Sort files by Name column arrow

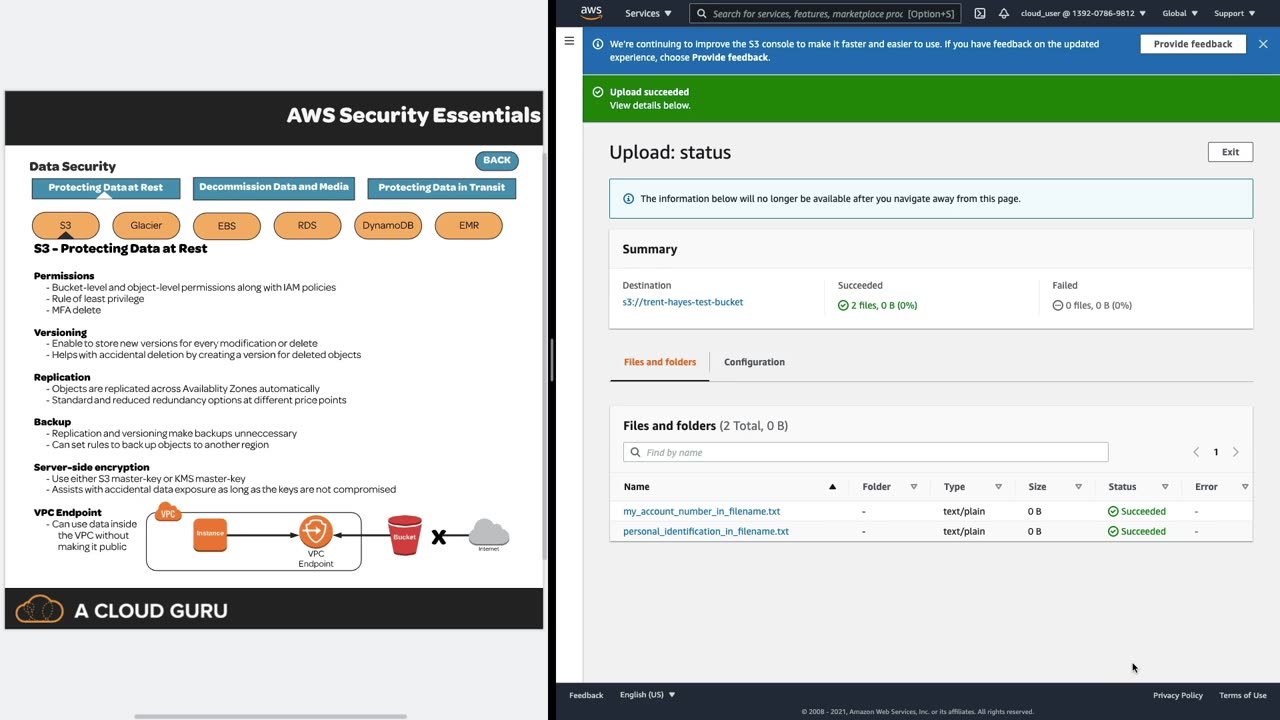pos(832,487)
